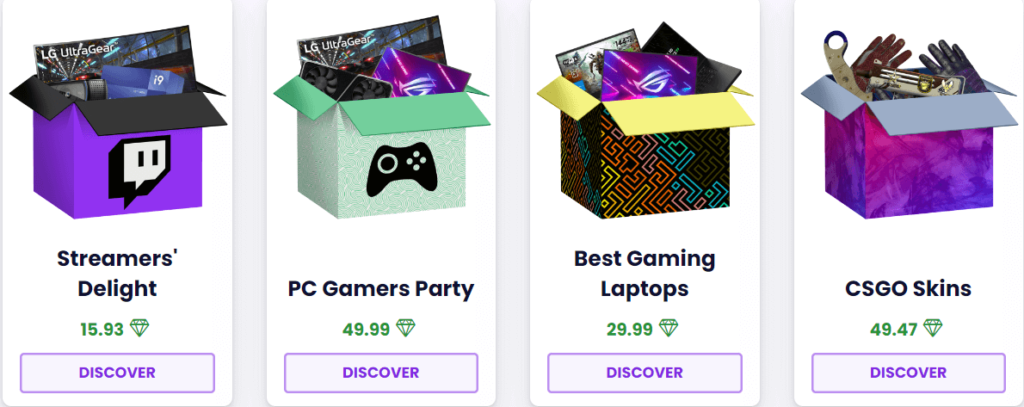Open the CSGO Skins box via its Discover button

(908, 373)
